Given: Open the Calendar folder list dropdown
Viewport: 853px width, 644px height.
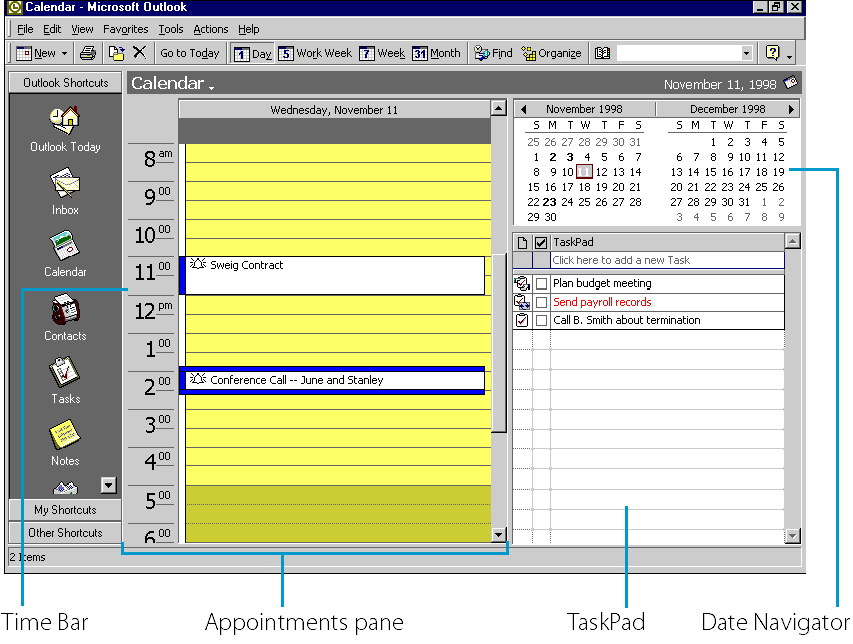Looking at the screenshot, I should point(212,87).
